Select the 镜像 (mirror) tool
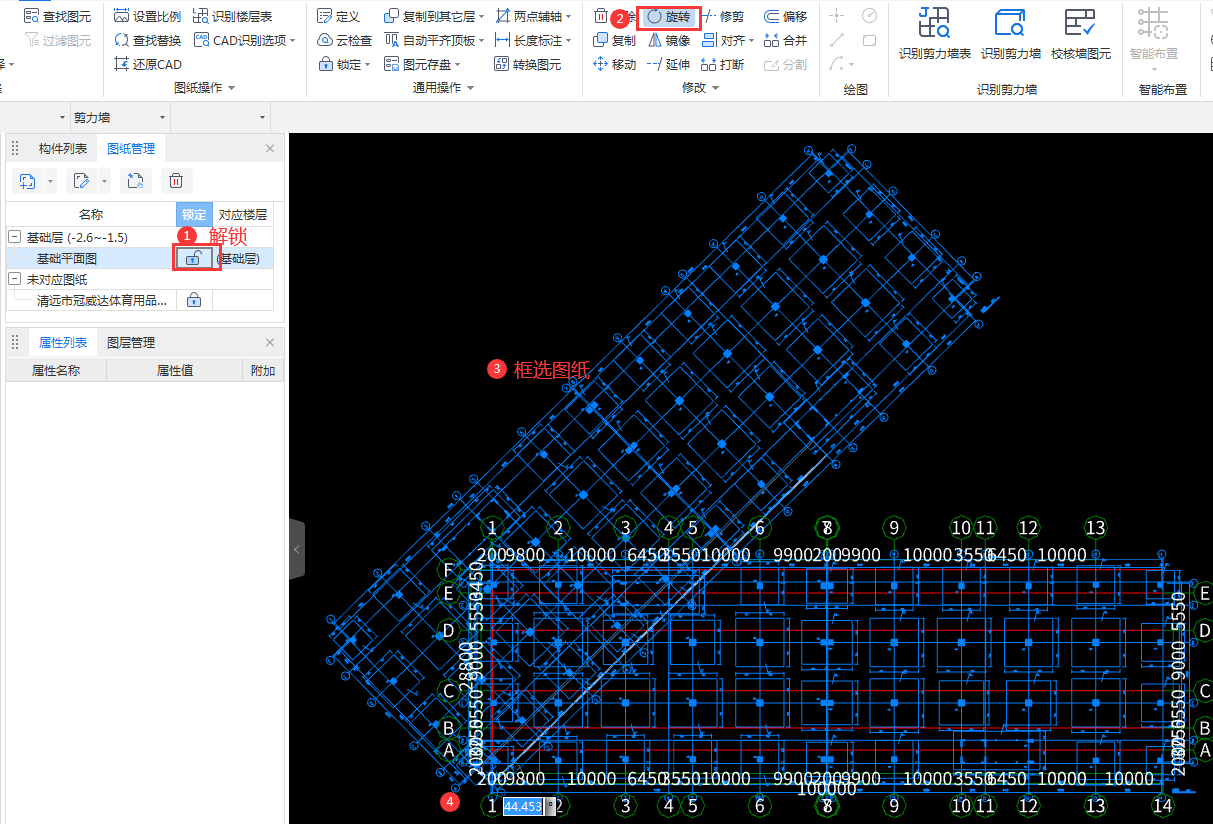Image resolution: width=1213 pixels, height=824 pixels. point(668,40)
